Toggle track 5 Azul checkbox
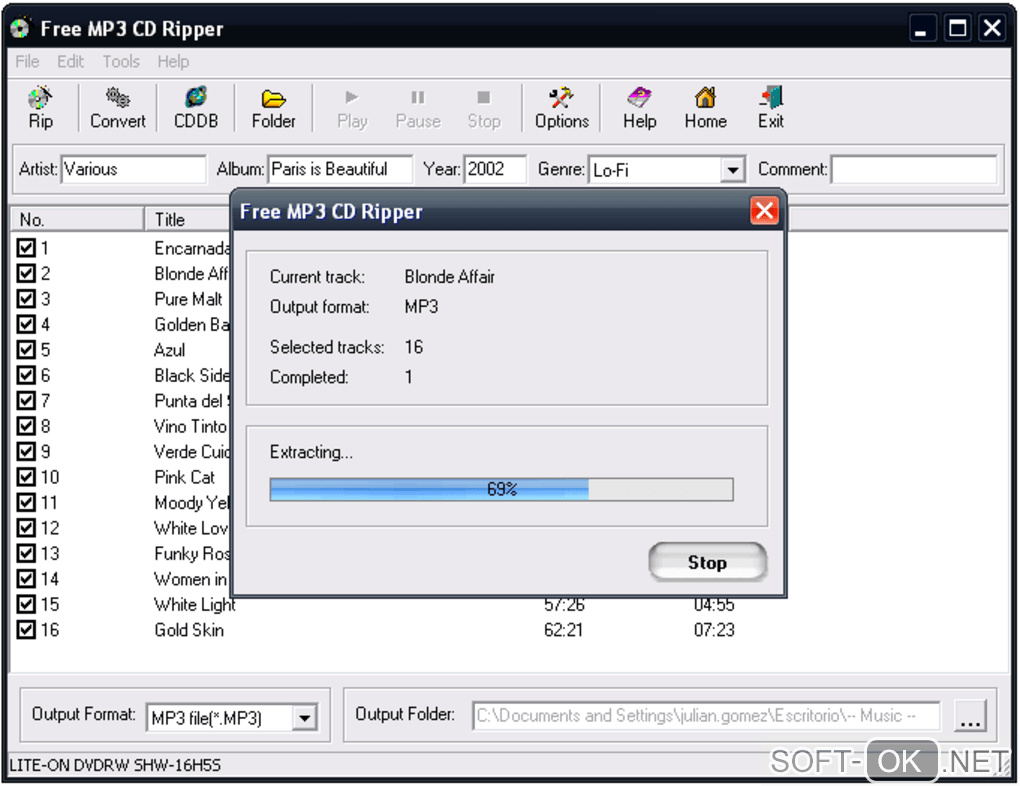 click(x=26, y=349)
